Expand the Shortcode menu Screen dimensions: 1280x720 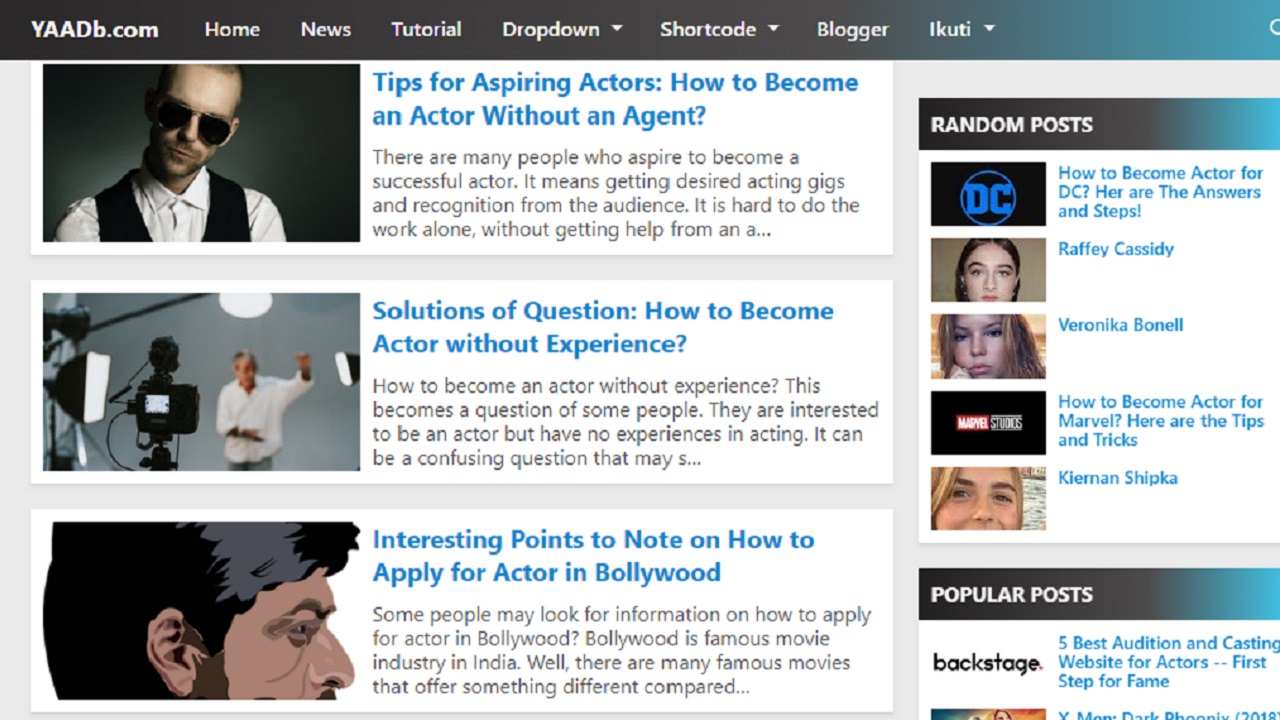click(x=719, y=29)
